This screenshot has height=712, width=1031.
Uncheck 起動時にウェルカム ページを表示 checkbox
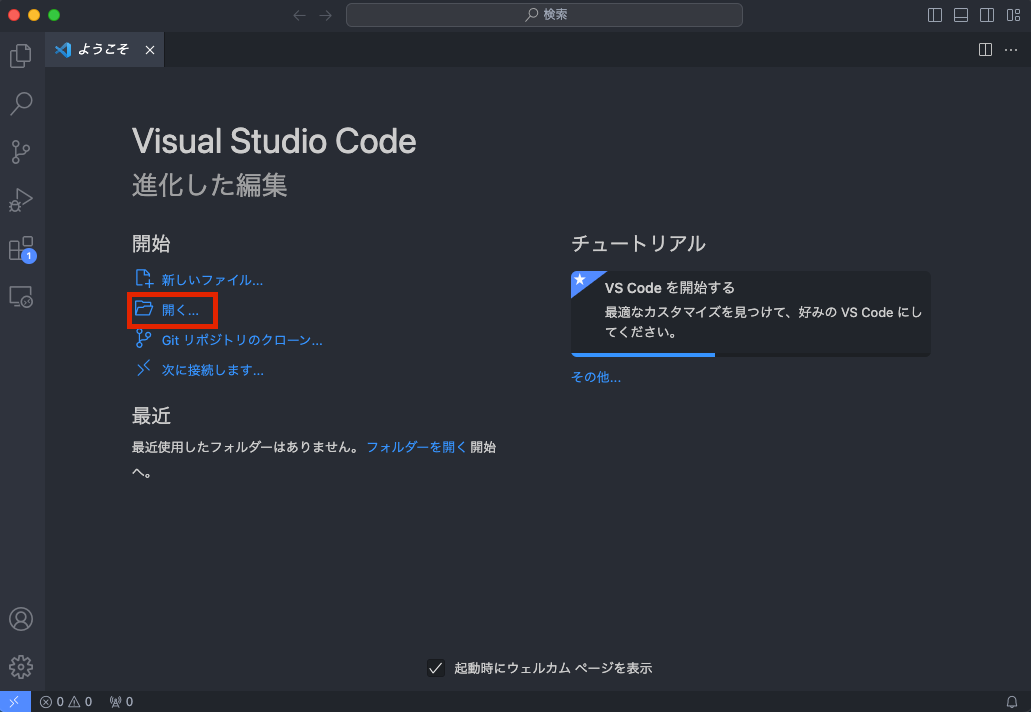(435, 668)
